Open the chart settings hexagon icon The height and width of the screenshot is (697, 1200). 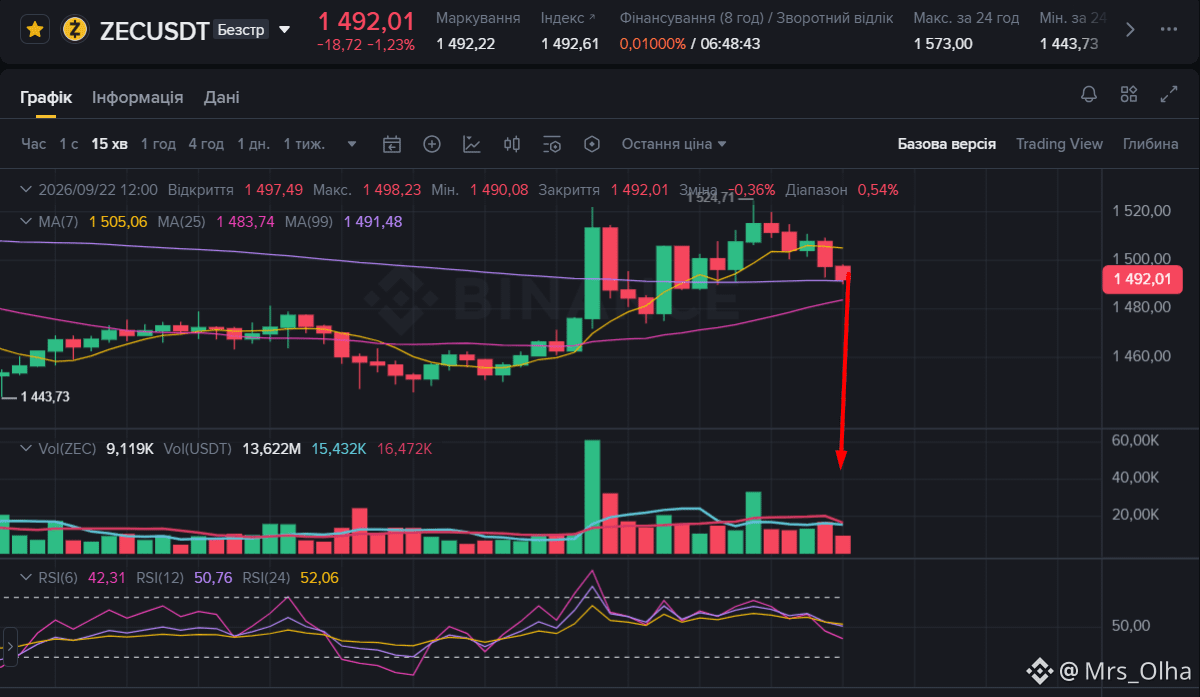click(x=592, y=144)
